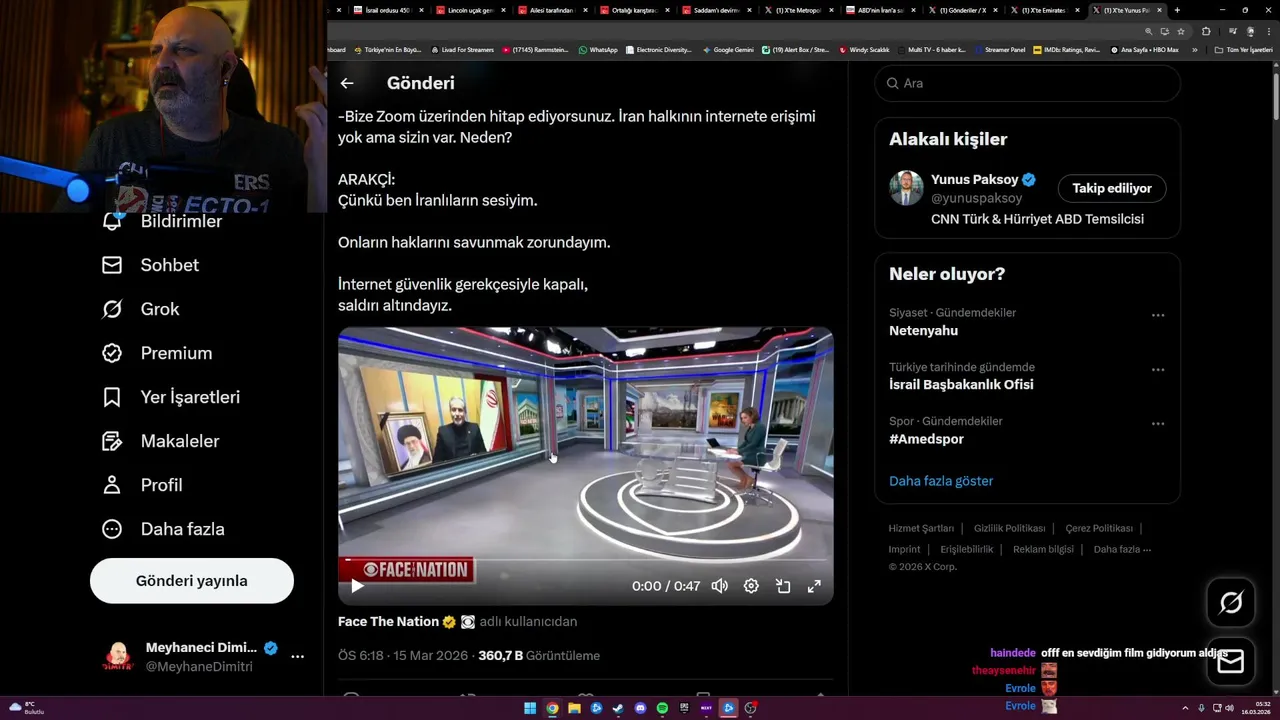Open the floating Grok button

coord(1231,602)
